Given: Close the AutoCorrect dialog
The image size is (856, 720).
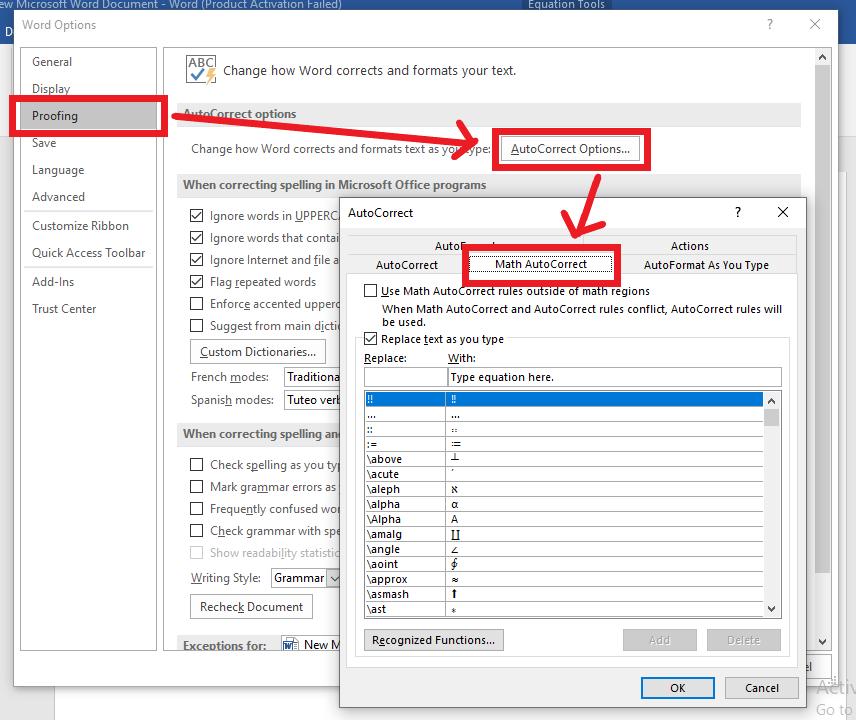Looking at the screenshot, I should tap(783, 212).
